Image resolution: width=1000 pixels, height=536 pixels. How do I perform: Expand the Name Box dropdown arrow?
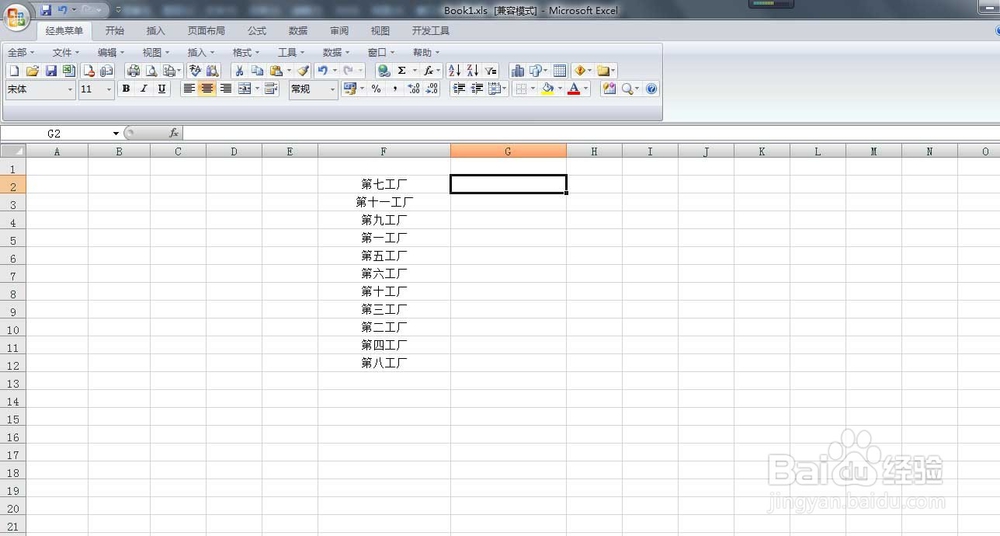tap(116, 133)
